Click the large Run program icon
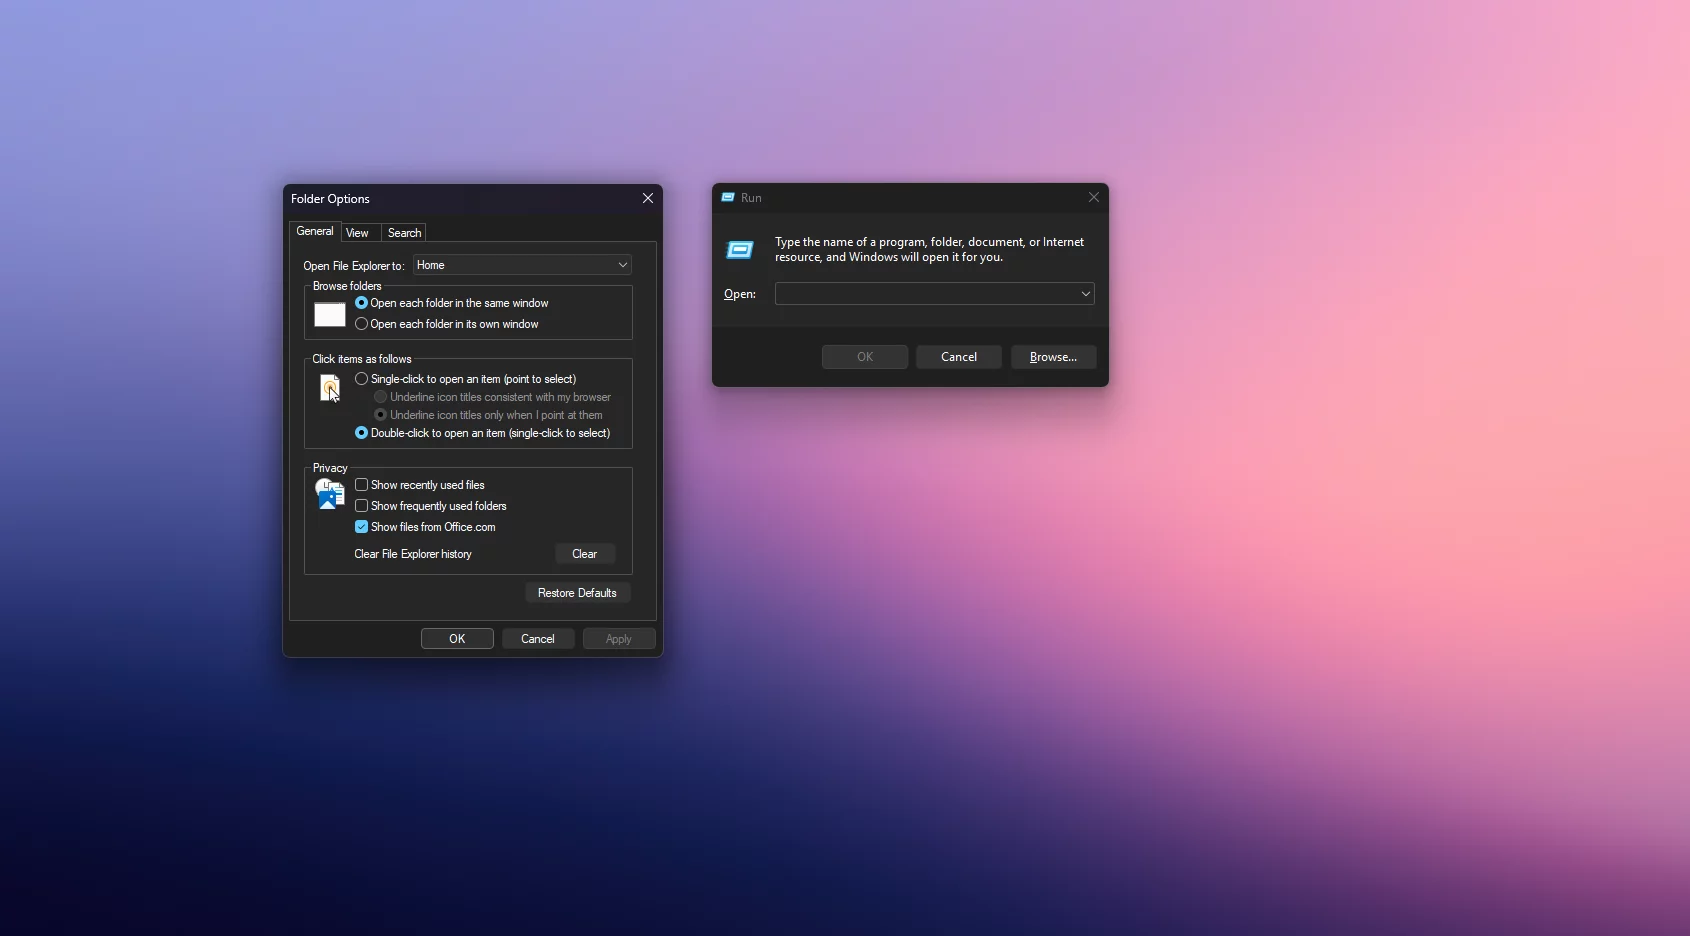 tap(740, 250)
